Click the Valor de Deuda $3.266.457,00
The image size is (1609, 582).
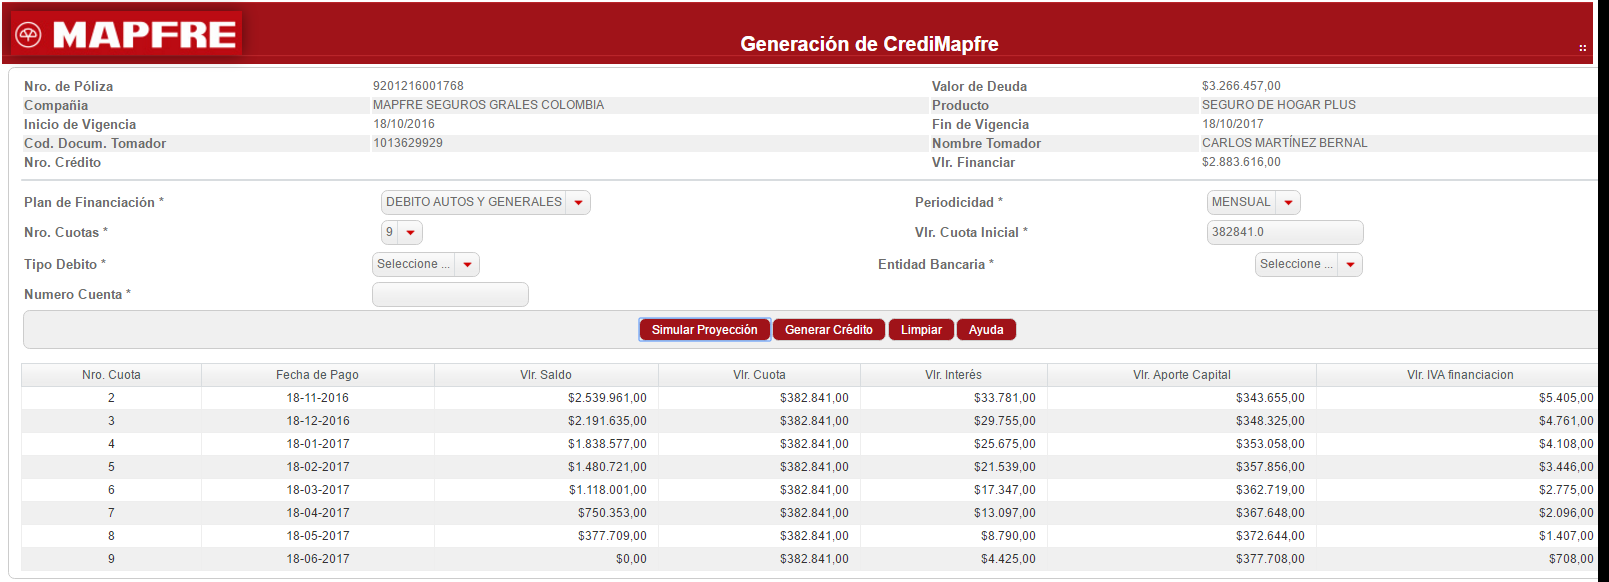[x=1241, y=86]
